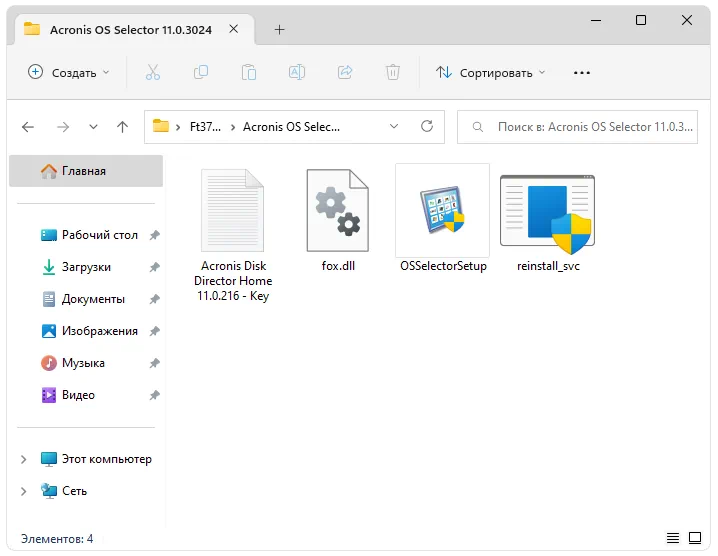
Task: Add a new Explorer tab
Action: (x=279, y=30)
